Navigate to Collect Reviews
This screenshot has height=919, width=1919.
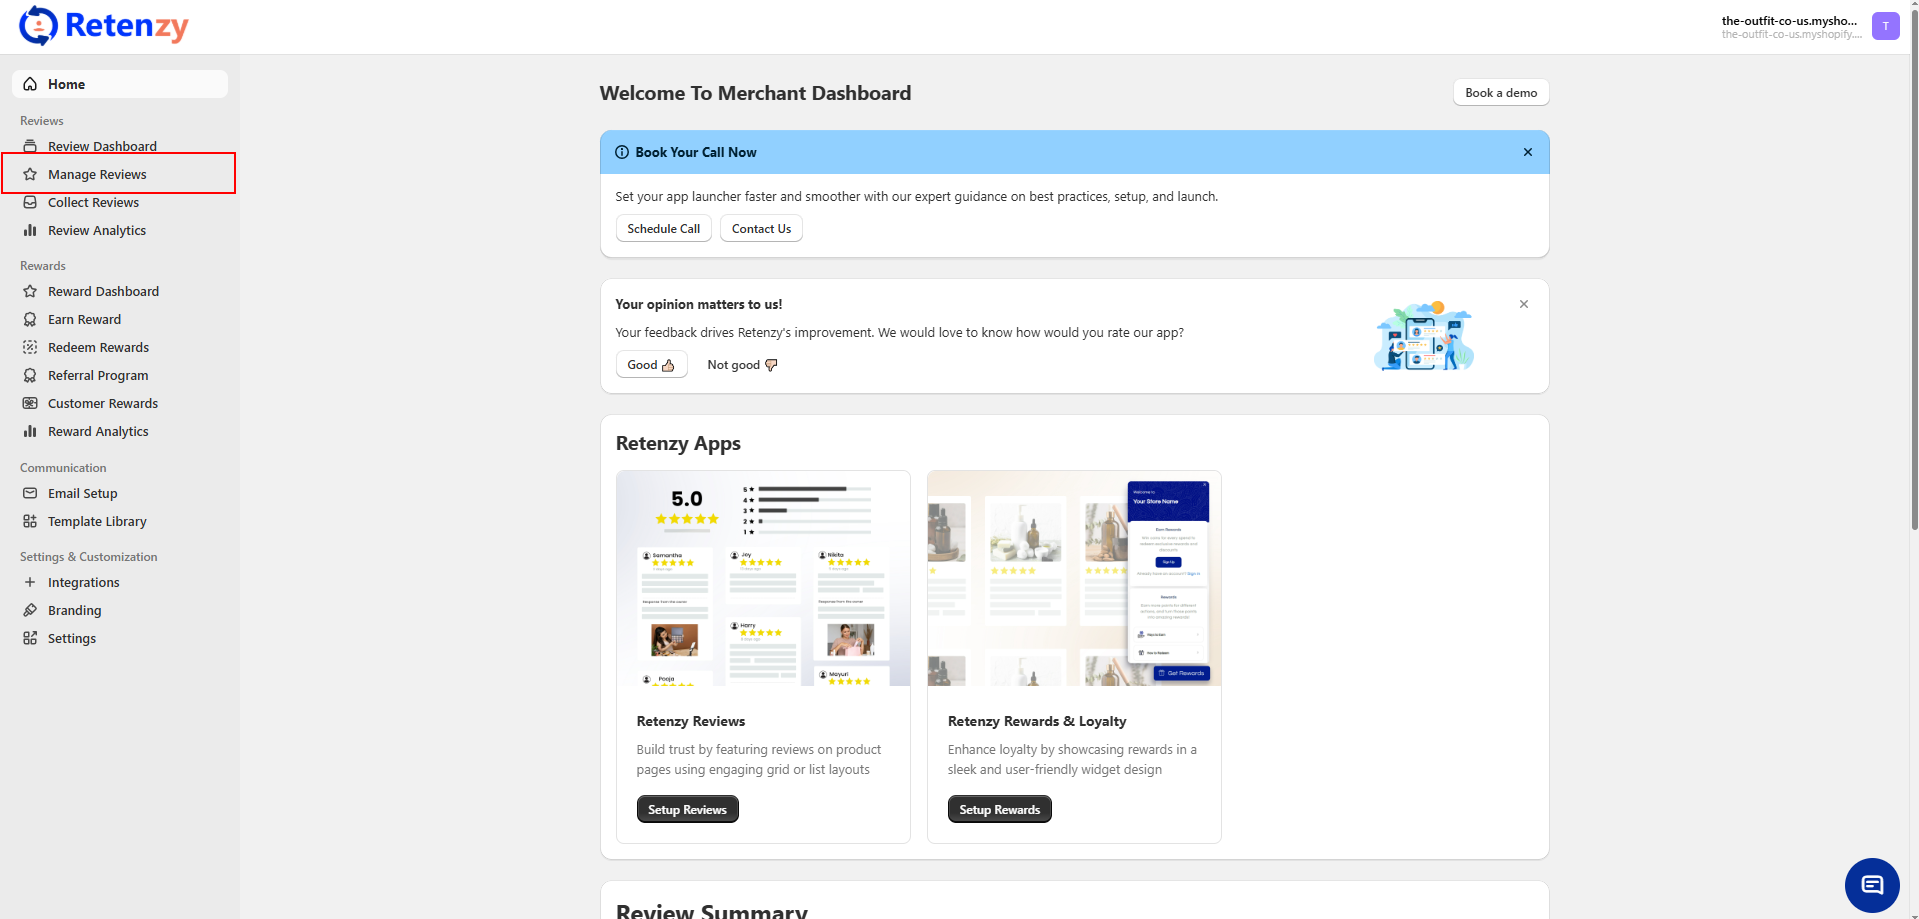coord(120,202)
